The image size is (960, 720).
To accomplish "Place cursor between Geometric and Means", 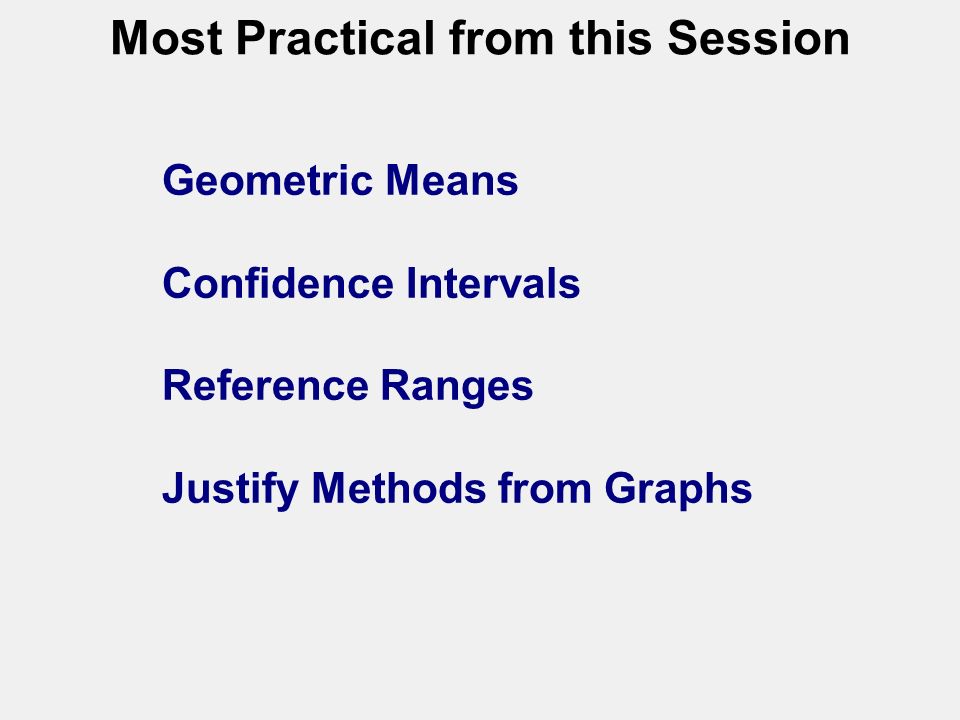I will [380, 181].
